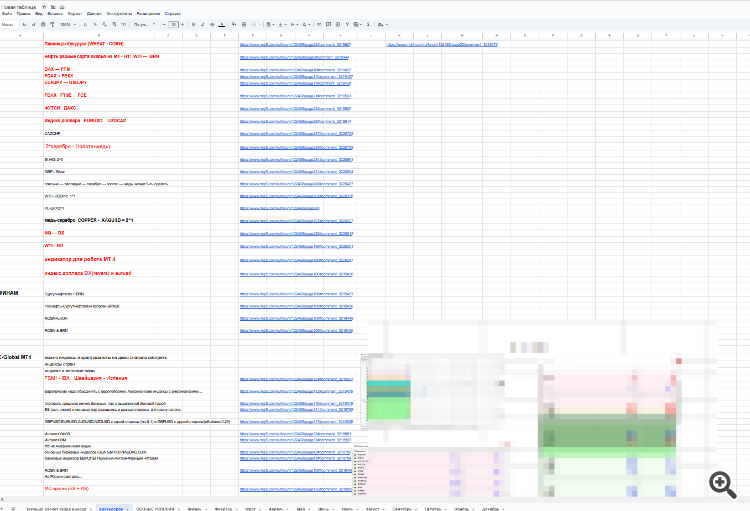Click the horizontal scrollbar left arrow

click(2, 500)
